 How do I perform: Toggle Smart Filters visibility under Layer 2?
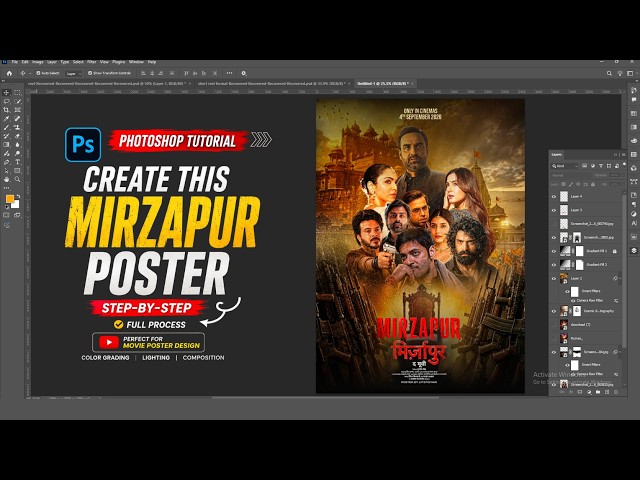point(567,291)
